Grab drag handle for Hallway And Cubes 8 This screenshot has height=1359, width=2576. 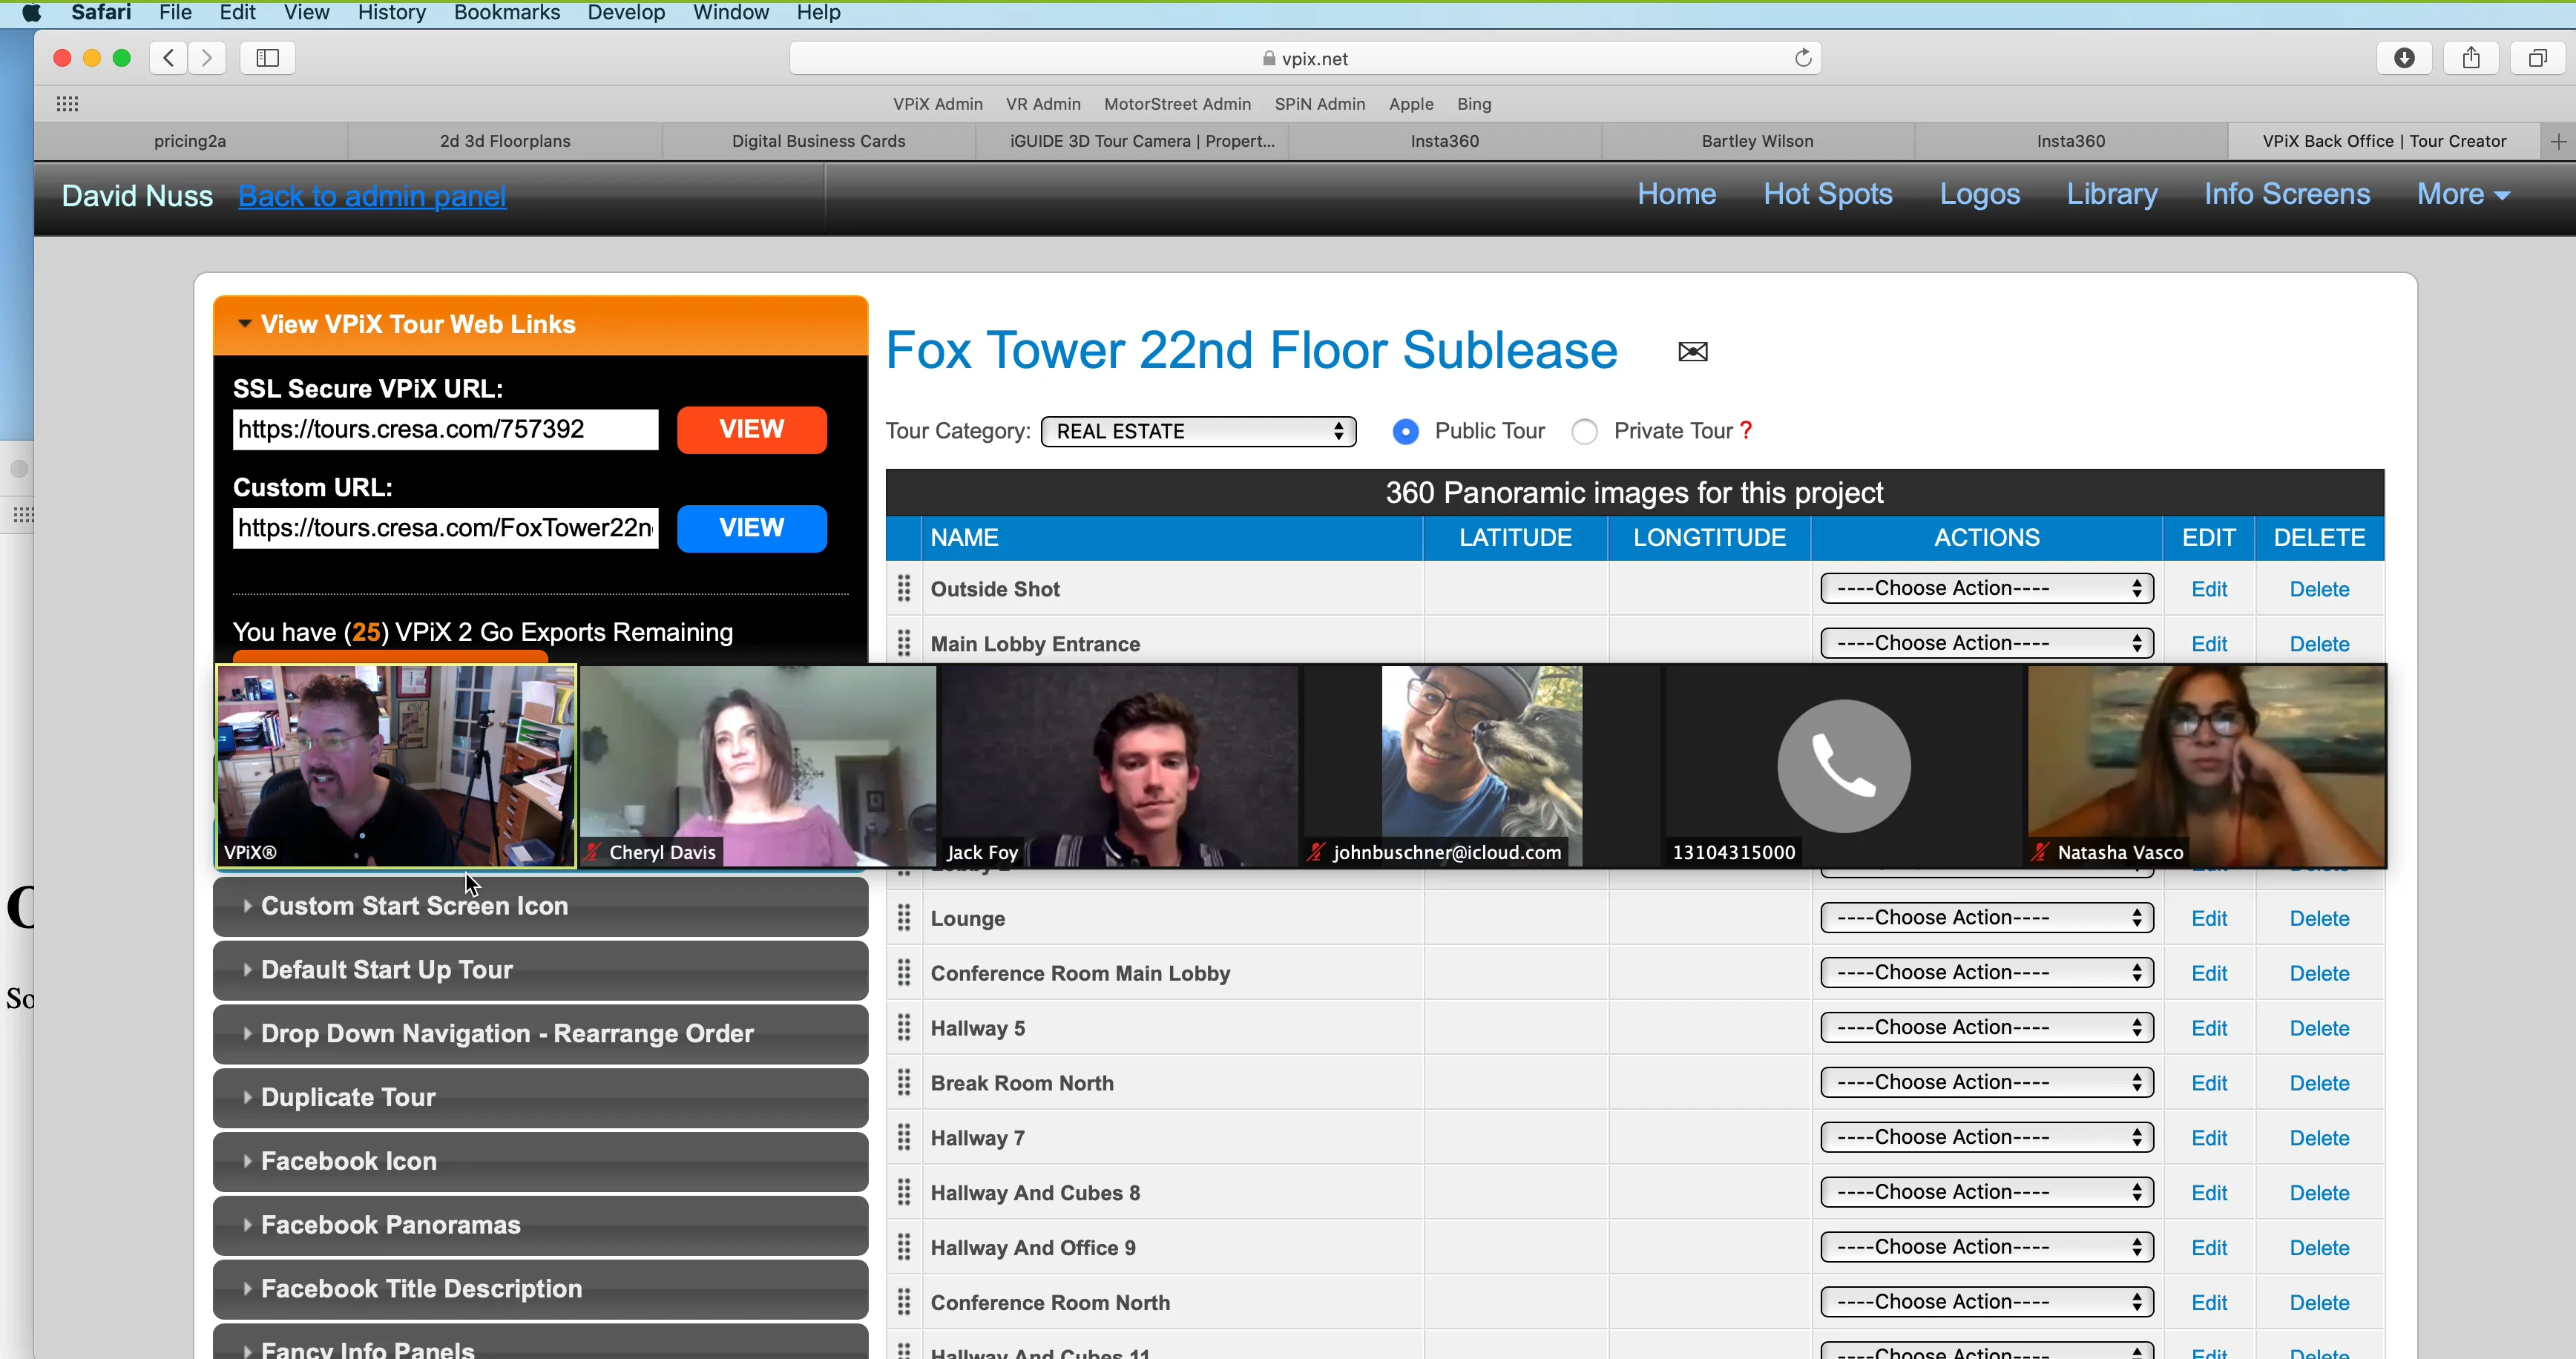click(904, 1193)
